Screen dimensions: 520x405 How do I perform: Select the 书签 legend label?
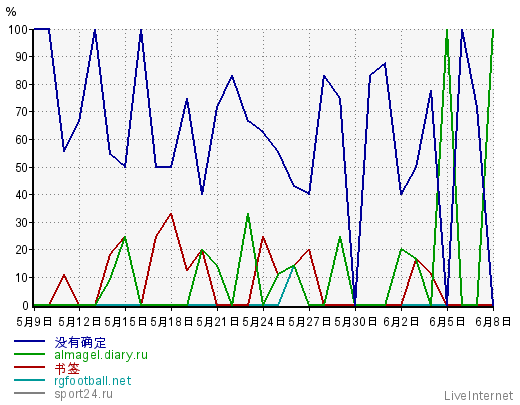click(x=67, y=368)
